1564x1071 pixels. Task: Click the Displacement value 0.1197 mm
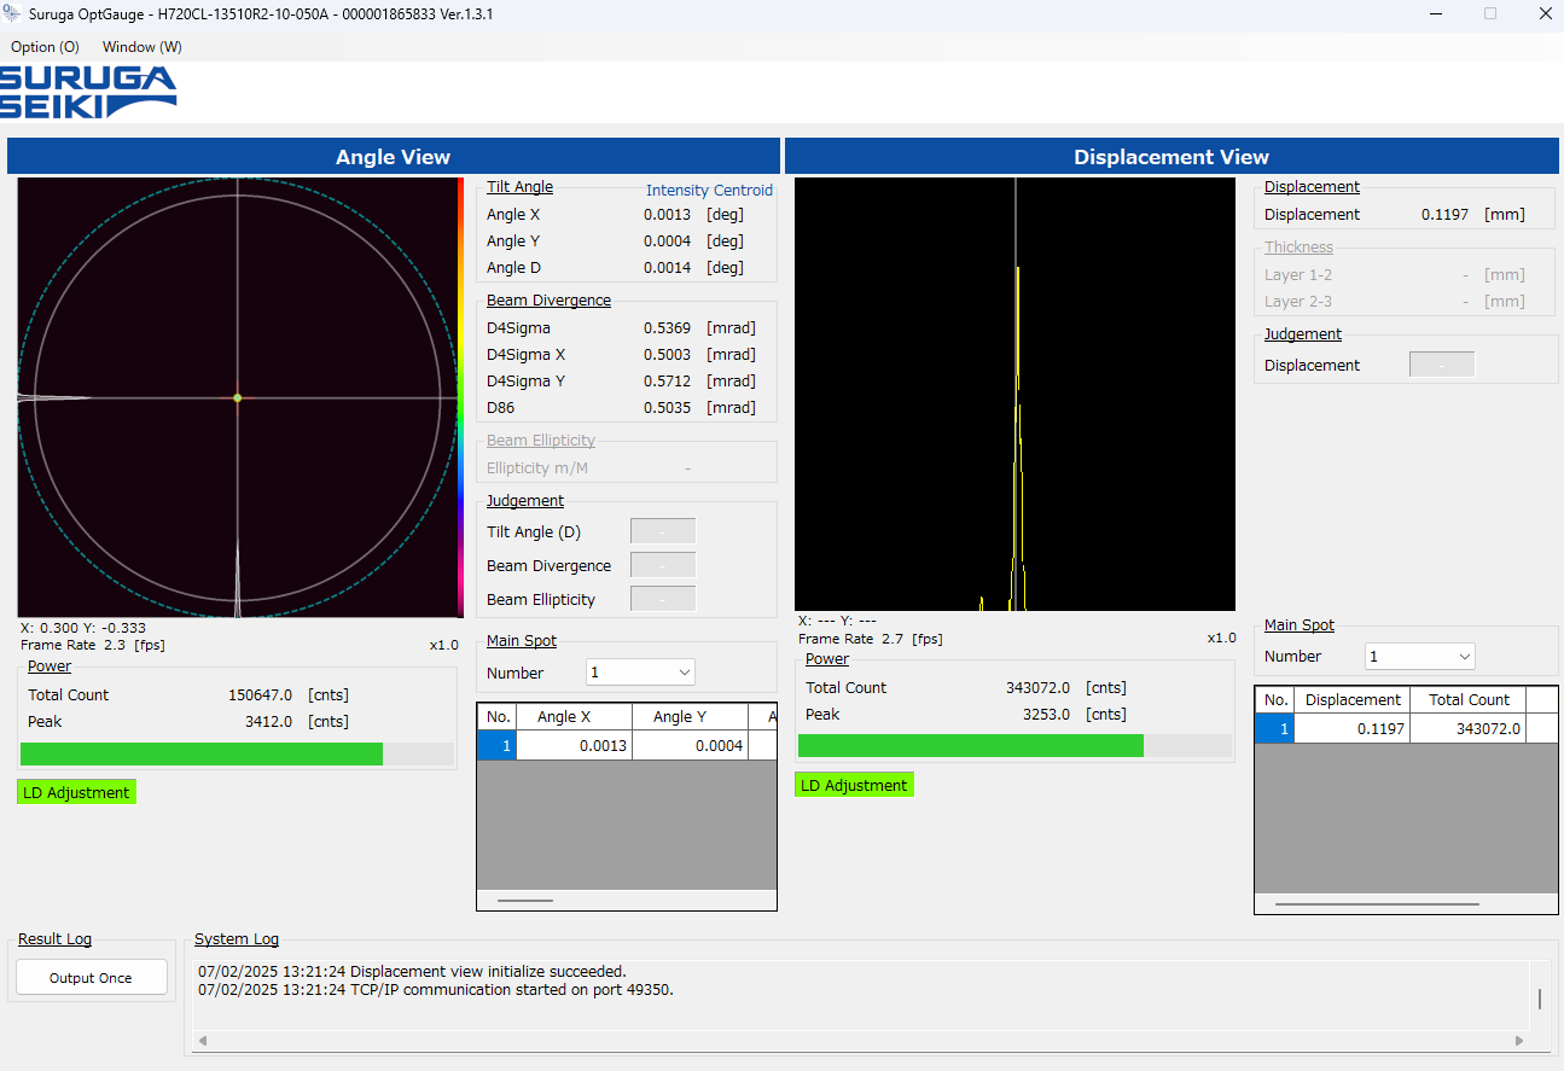tap(1445, 214)
